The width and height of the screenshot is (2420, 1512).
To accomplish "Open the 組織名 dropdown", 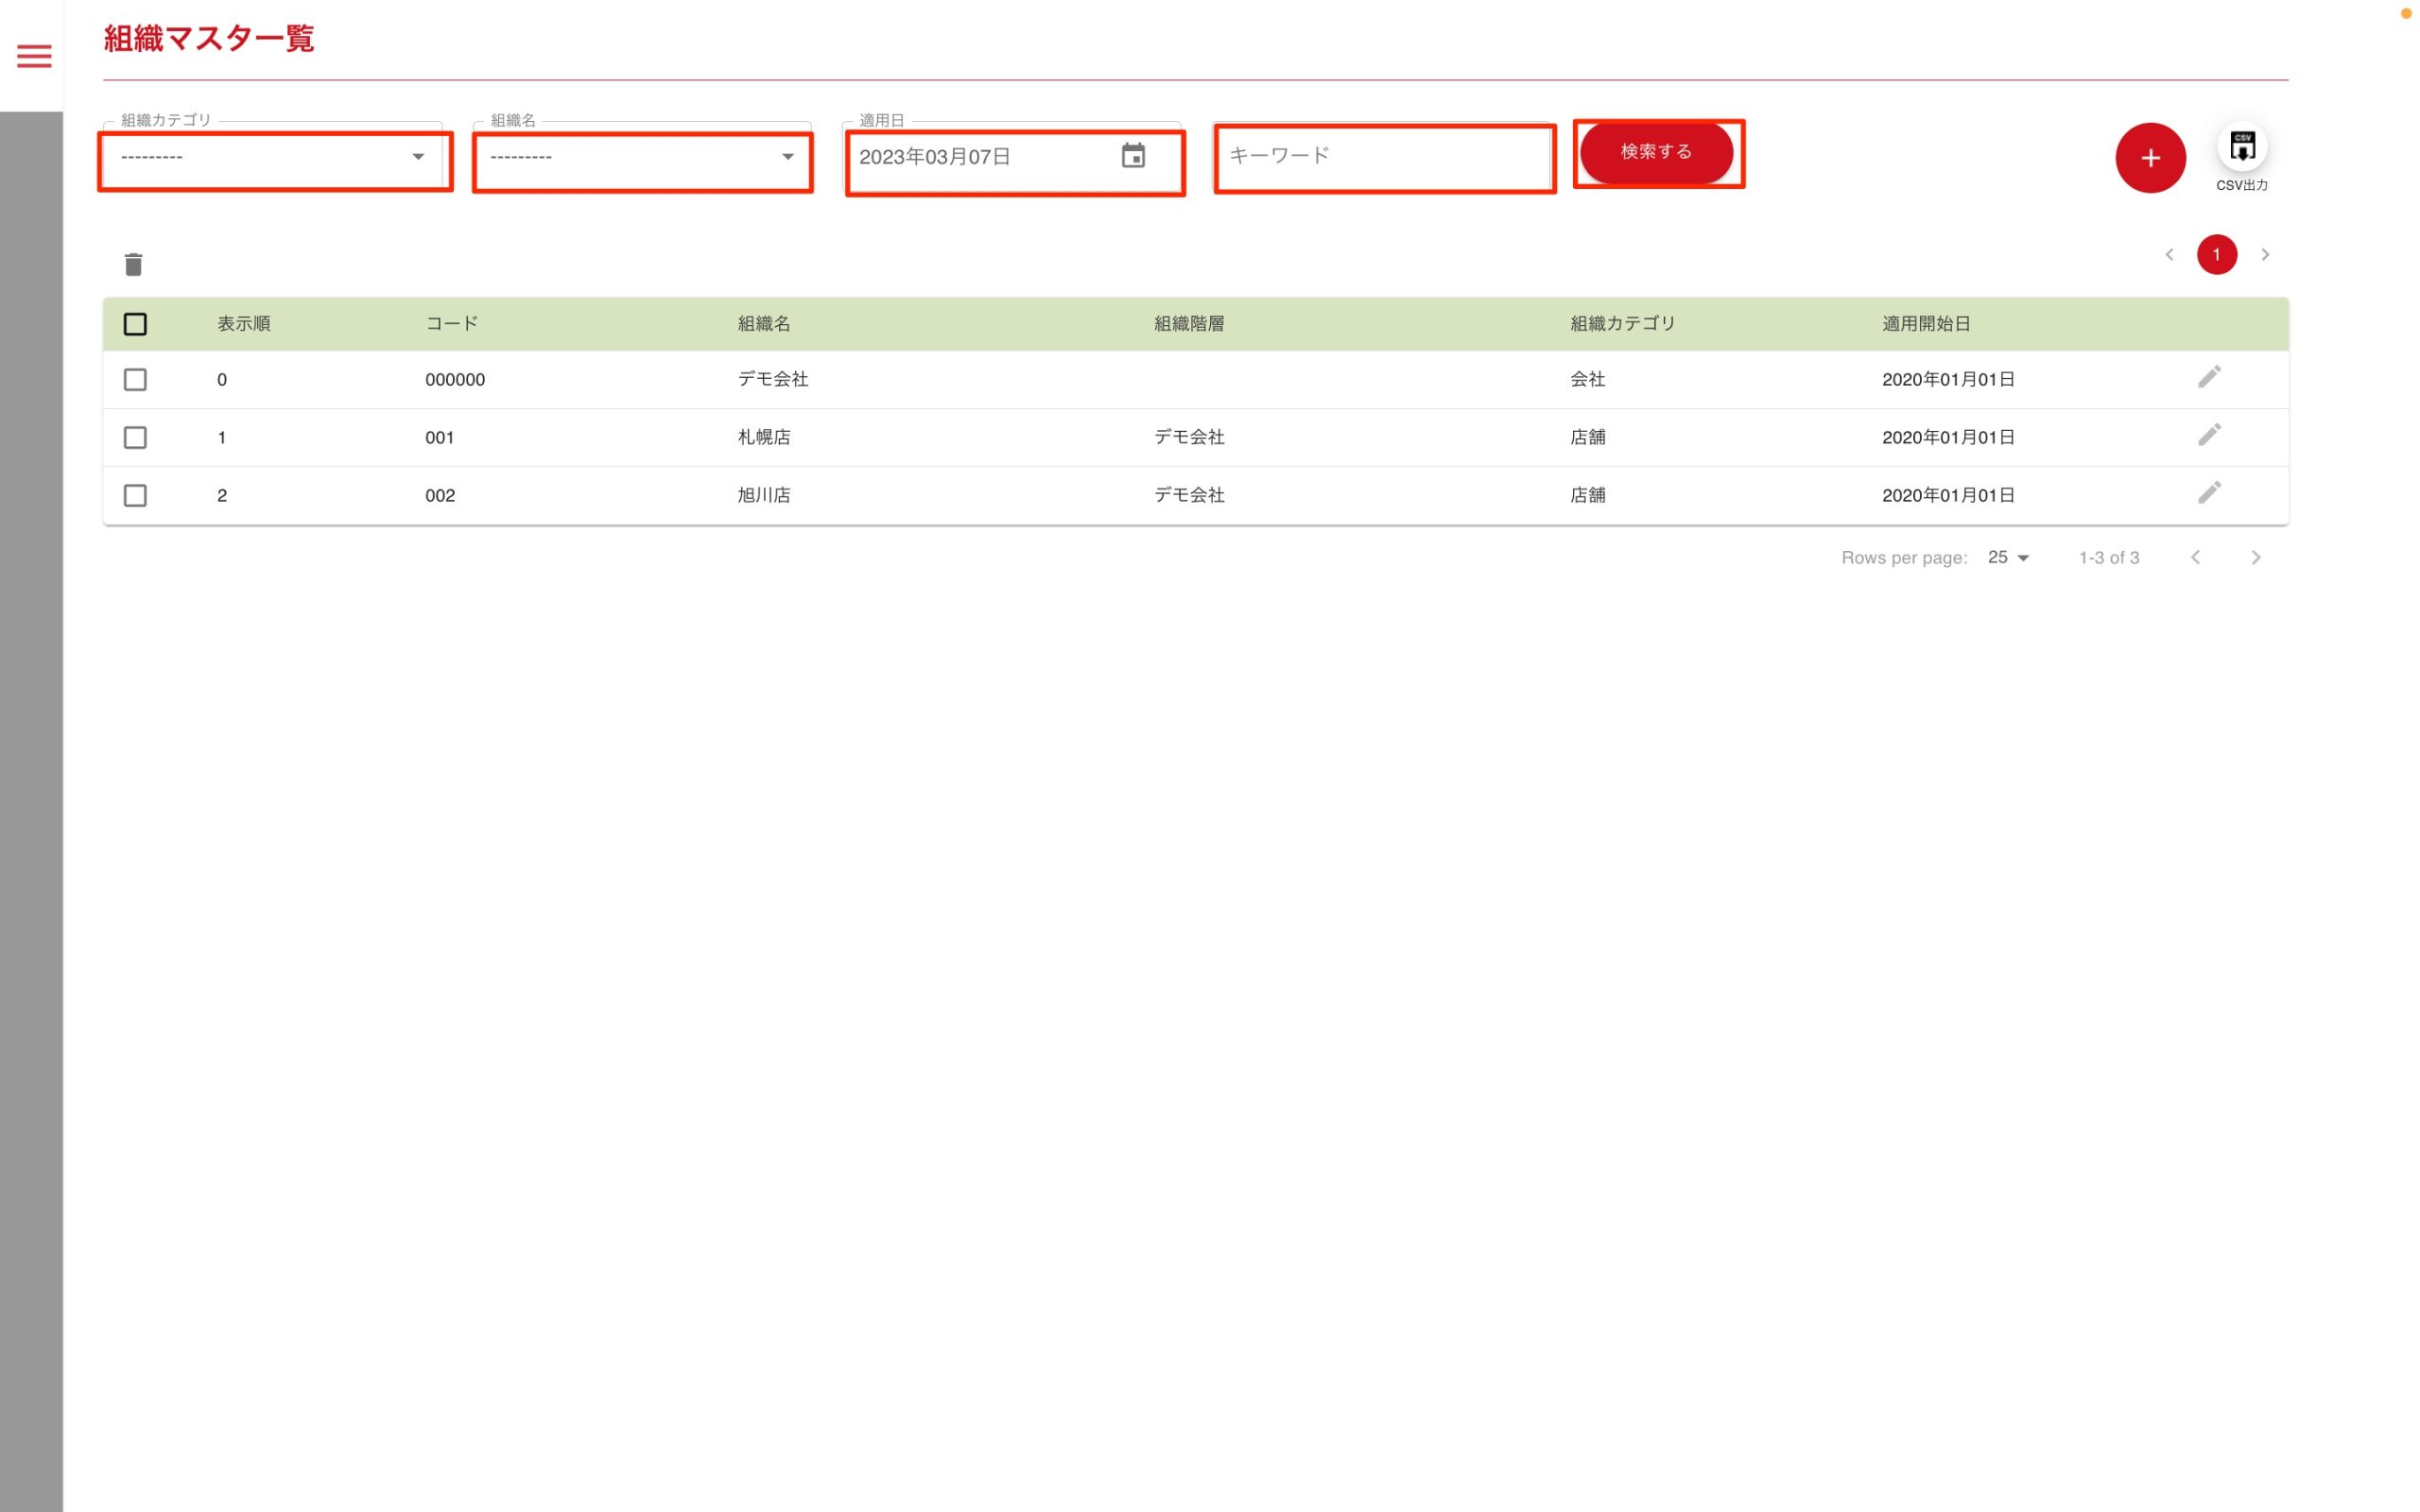I will (x=641, y=157).
